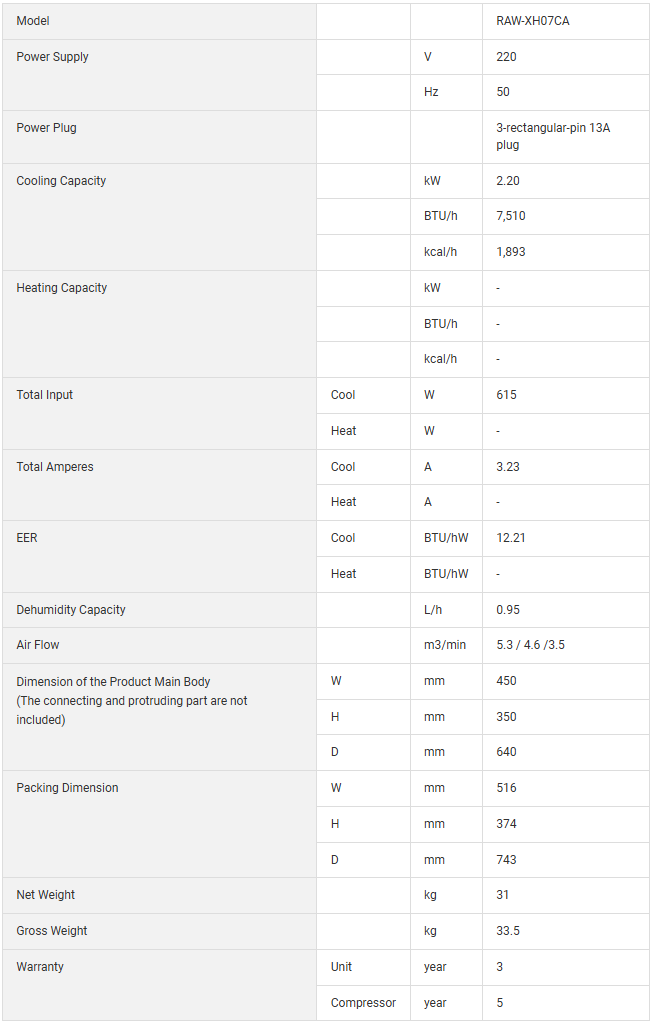Image resolution: width=652 pixels, height=1025 pixels.
Task: Click the 3.23 ampere value
Action: point(508,467)
